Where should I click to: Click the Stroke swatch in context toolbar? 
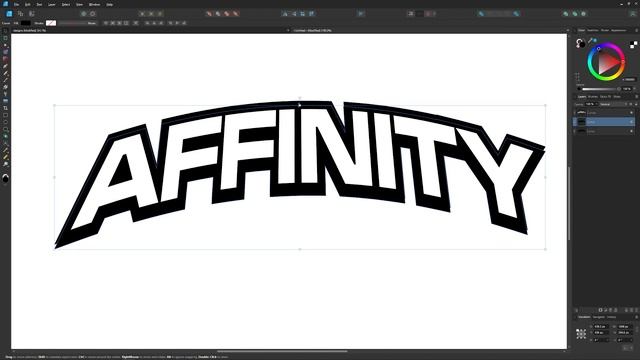(x=51, y=23)
